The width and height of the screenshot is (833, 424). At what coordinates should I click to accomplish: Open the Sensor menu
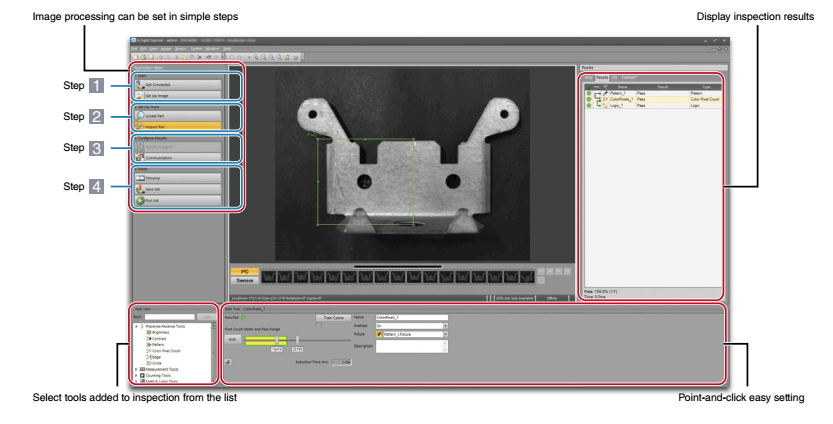(x=177, y=47)
